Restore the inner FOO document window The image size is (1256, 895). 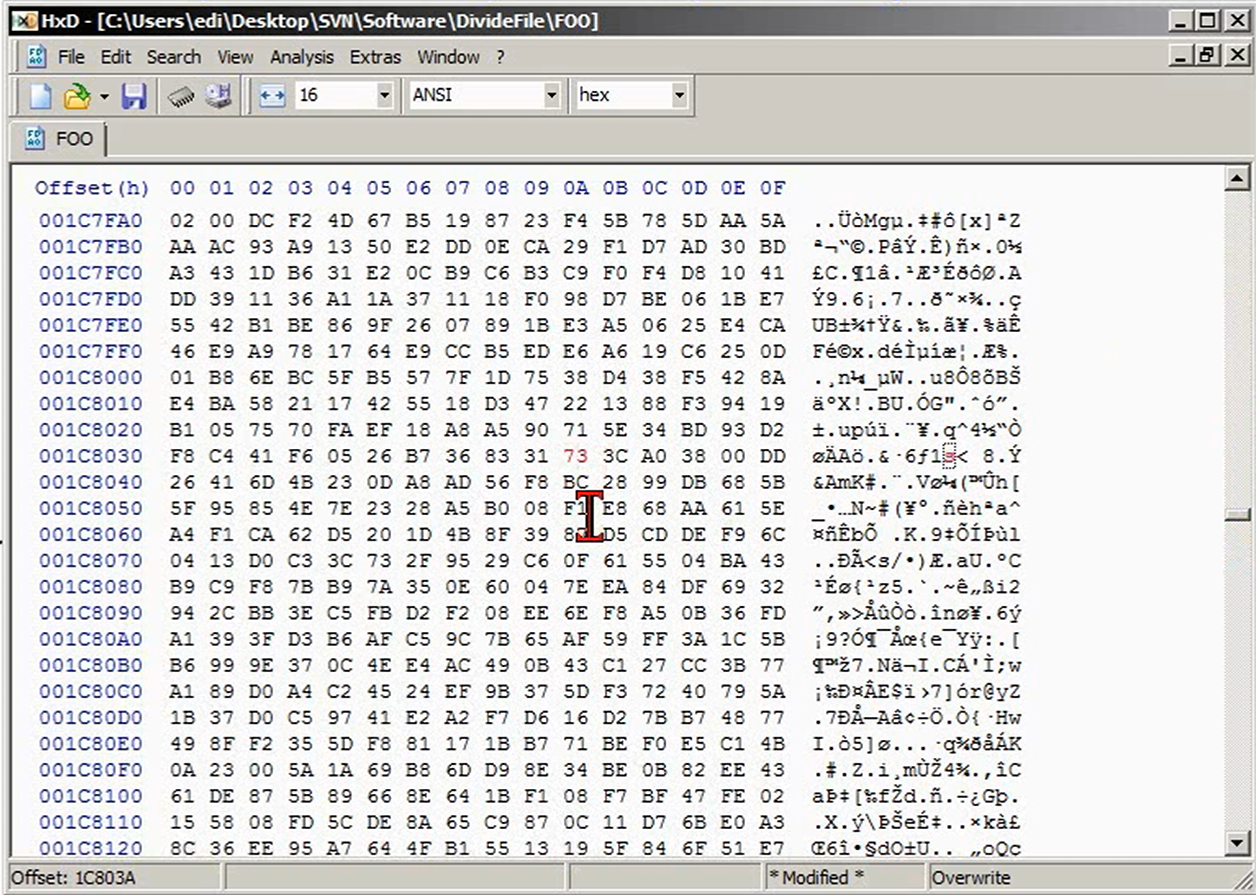pyautogui.click(x=1207, y=57)
